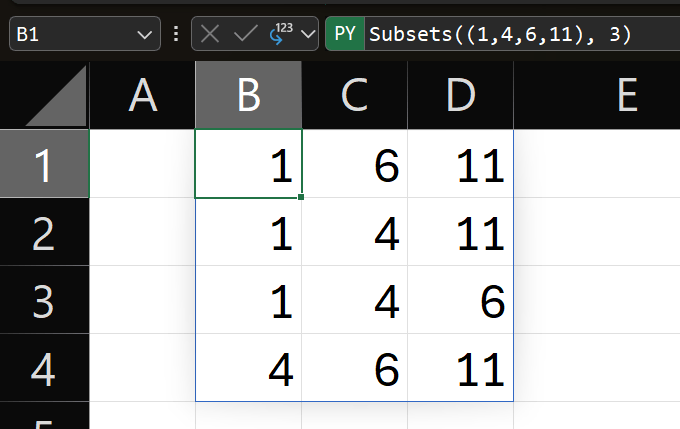Screen dimensions: 680x429
Task: Click empty cell A1
Action: coord(142,164)
